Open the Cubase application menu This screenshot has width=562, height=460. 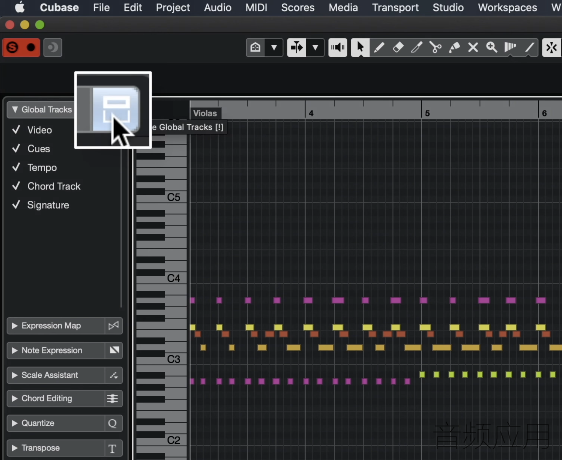pyautogui.click(x=59, y=8)
